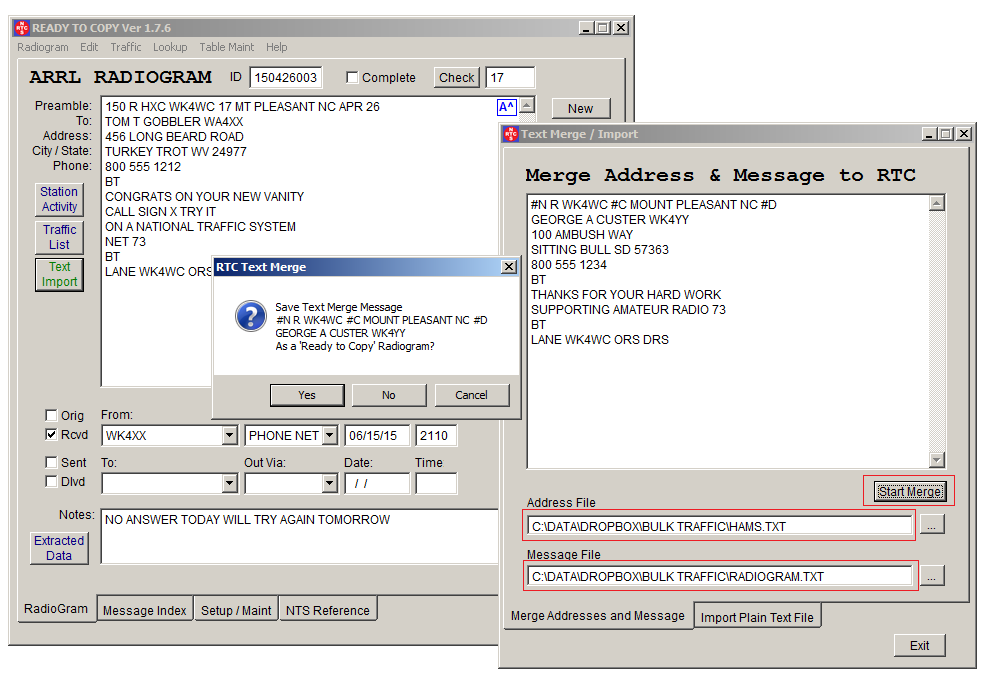Click the received time field 2110
989x676 pixels.
coord(436,436)
